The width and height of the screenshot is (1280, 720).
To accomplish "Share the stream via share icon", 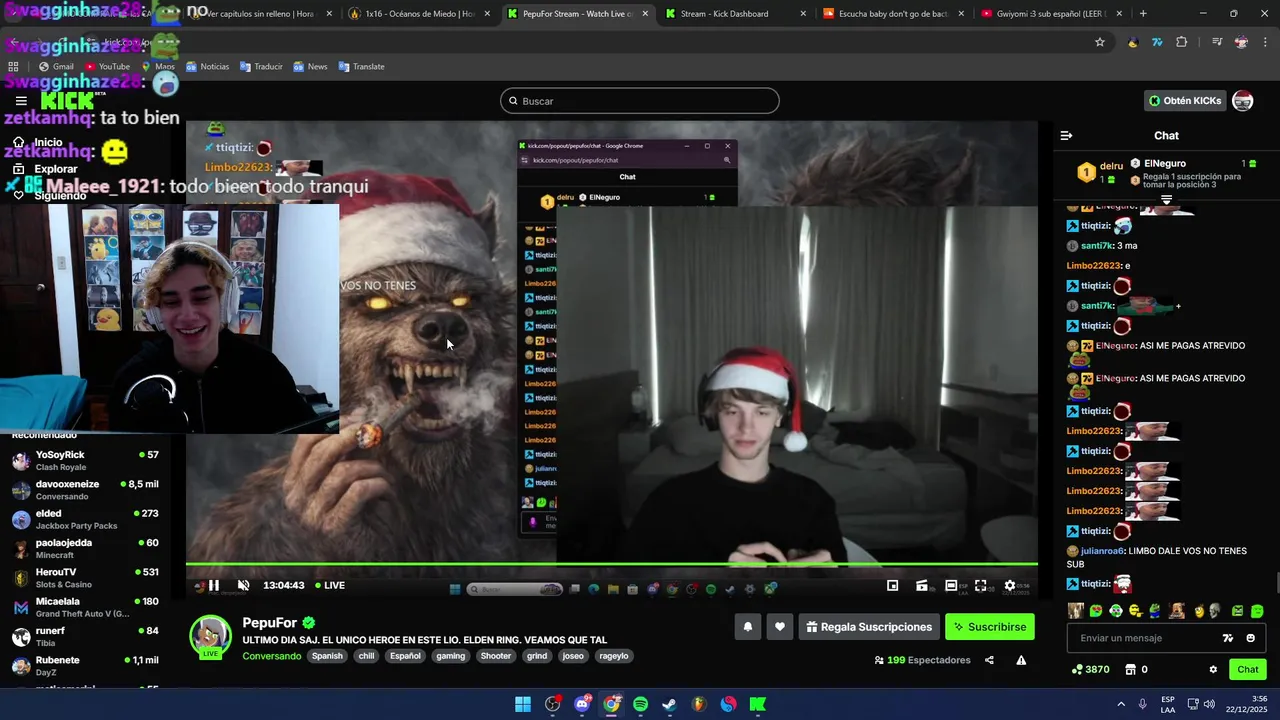I will [x=989, y=660].
